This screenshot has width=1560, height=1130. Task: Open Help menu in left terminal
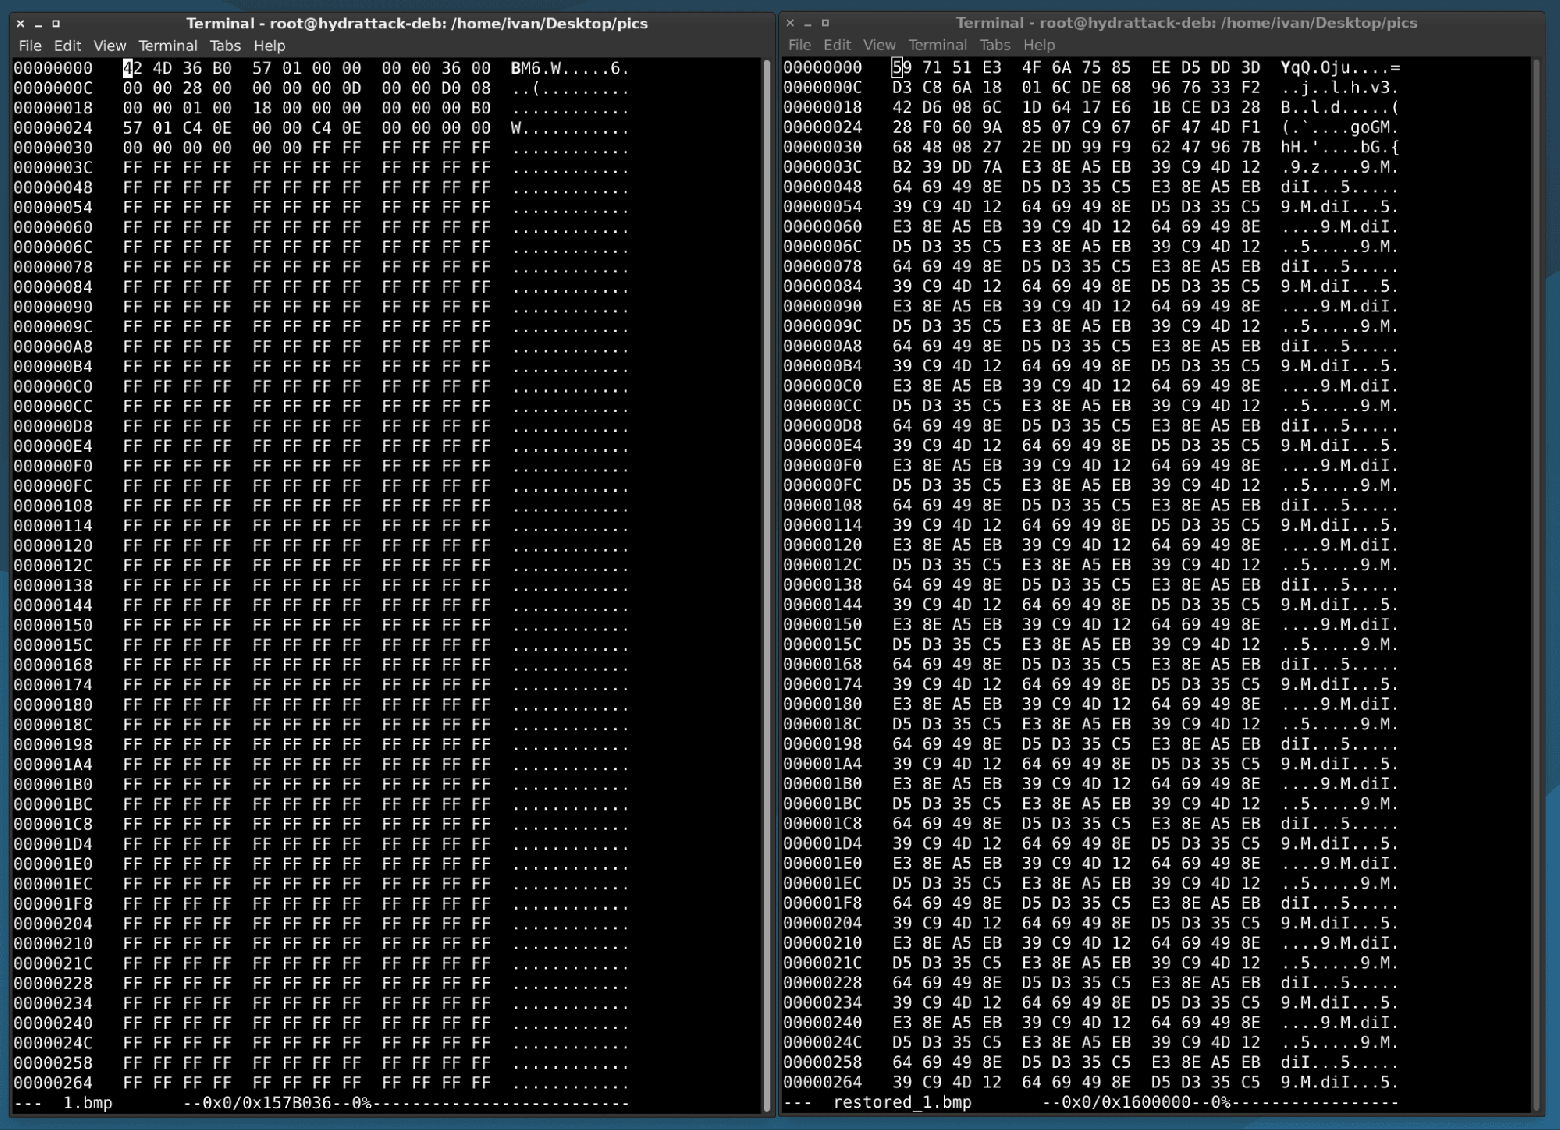269,46
